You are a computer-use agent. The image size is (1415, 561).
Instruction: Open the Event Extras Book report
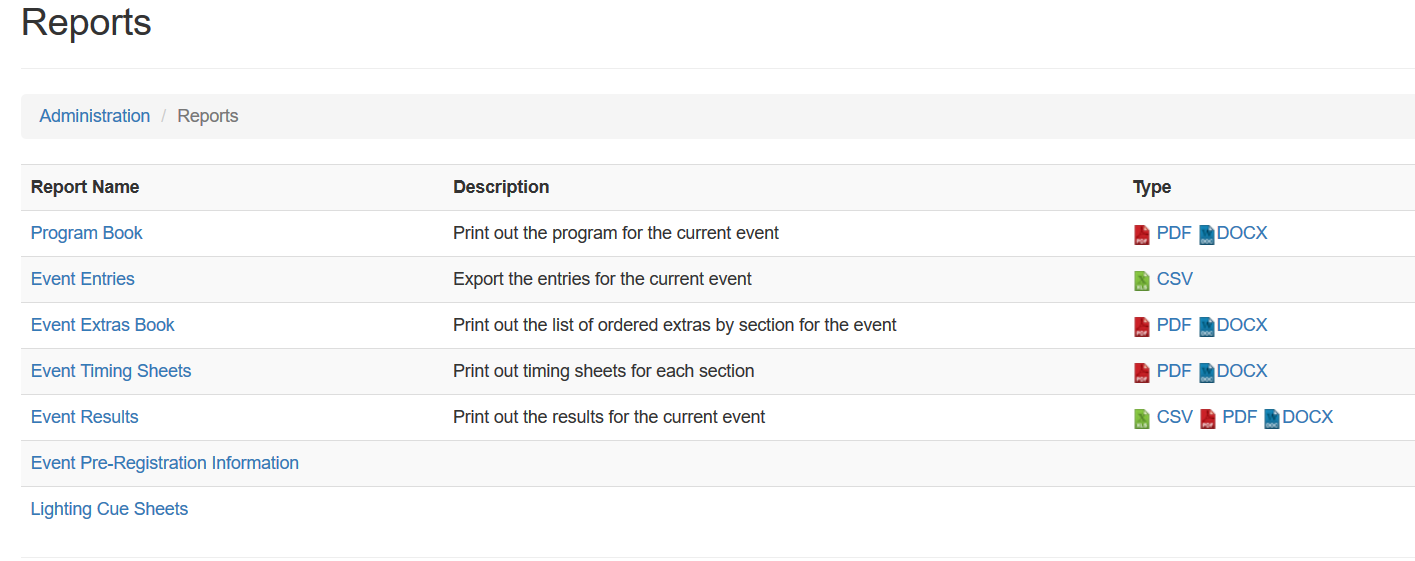(103, 325)
